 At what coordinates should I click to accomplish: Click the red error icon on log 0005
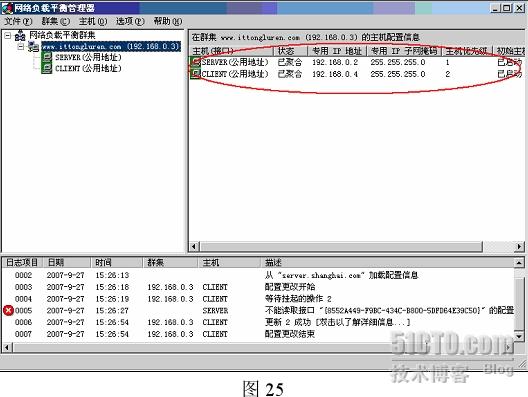coord(8,310)
